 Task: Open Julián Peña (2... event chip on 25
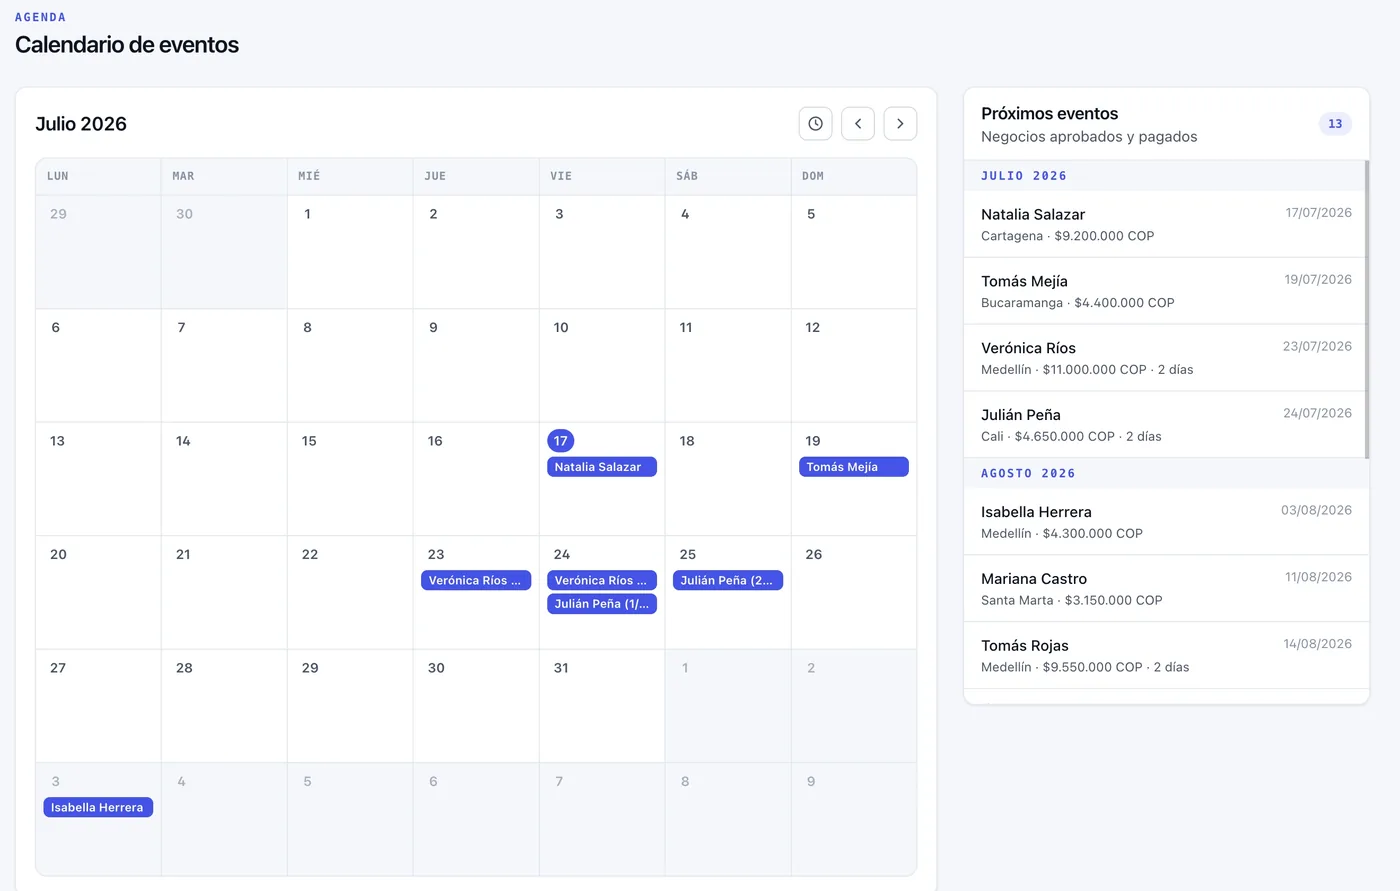coord(728,580)
